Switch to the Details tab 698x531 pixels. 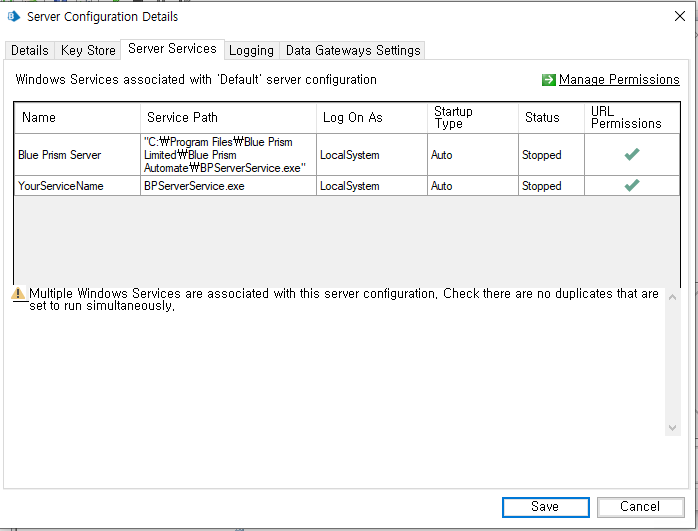point(30,50)
